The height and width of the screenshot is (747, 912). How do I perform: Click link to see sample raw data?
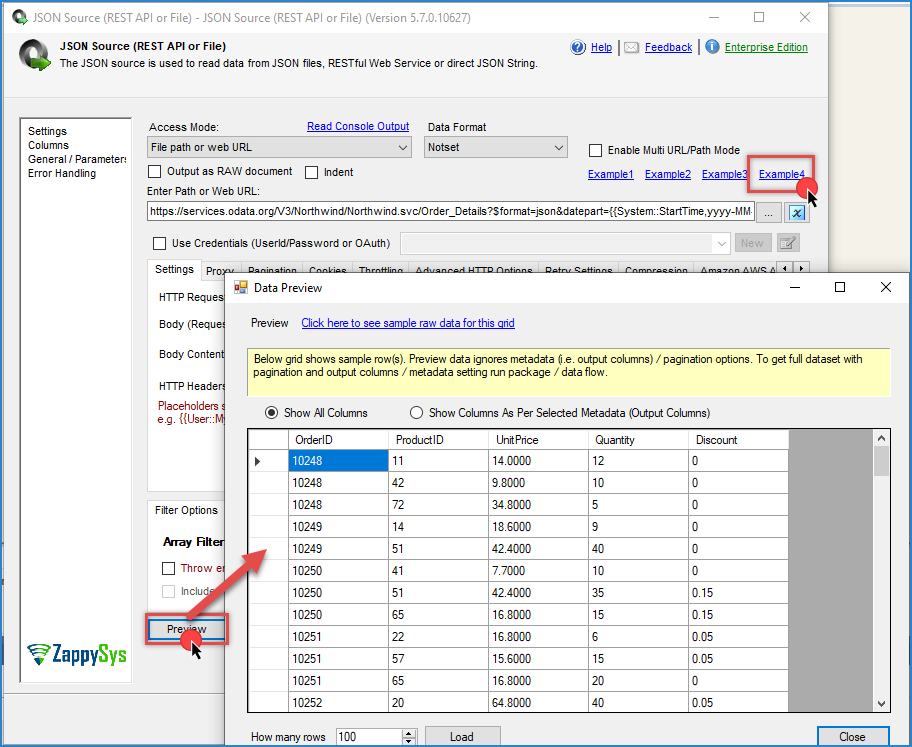[408, 323]
